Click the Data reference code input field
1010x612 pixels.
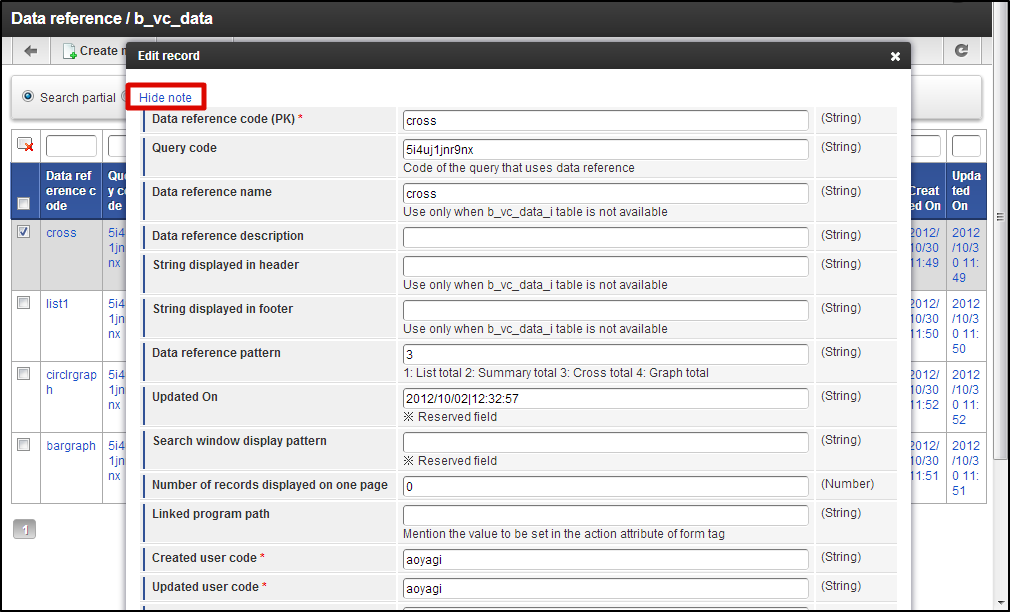(x=605, y=120)
